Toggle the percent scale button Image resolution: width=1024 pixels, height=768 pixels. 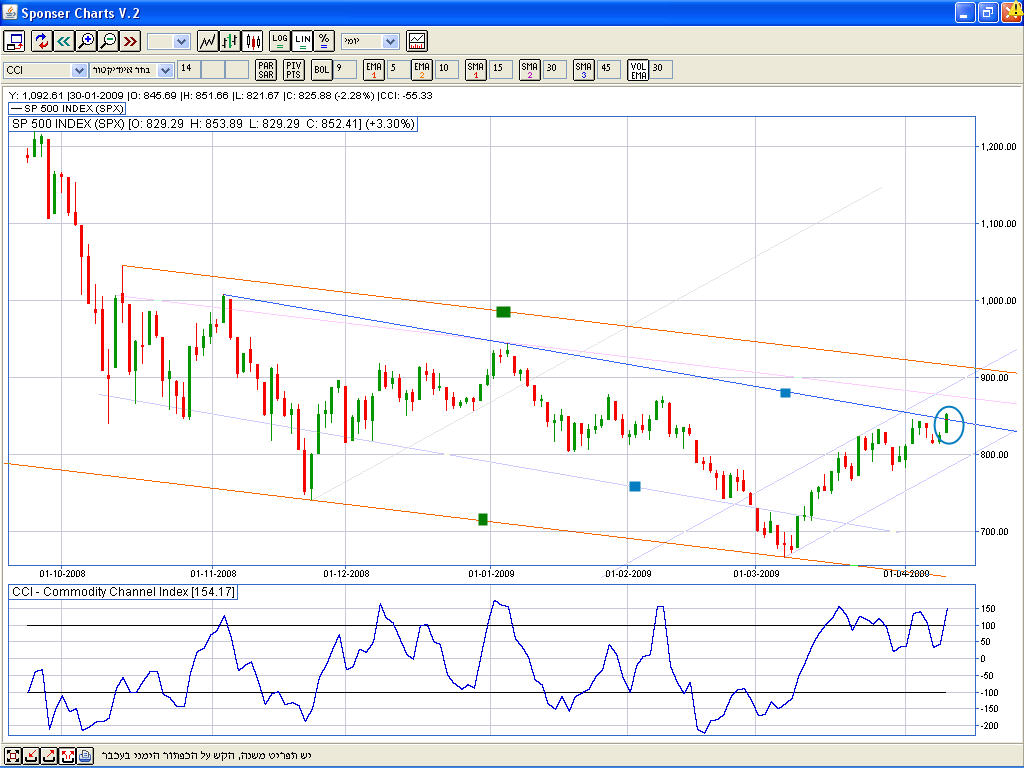tap(324, 41)
